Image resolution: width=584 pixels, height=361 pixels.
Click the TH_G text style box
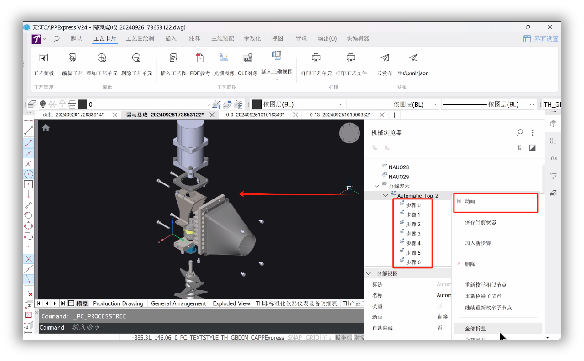point(552,104)
